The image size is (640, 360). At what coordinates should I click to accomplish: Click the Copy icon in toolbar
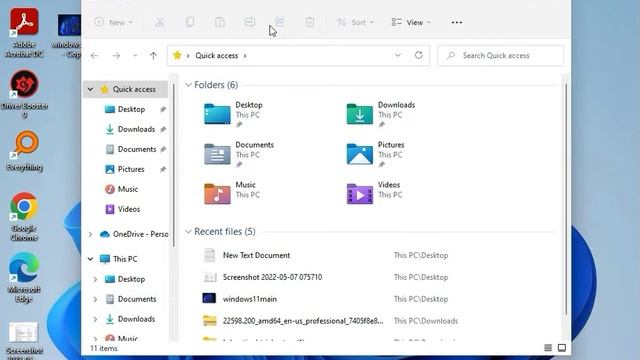190,22
